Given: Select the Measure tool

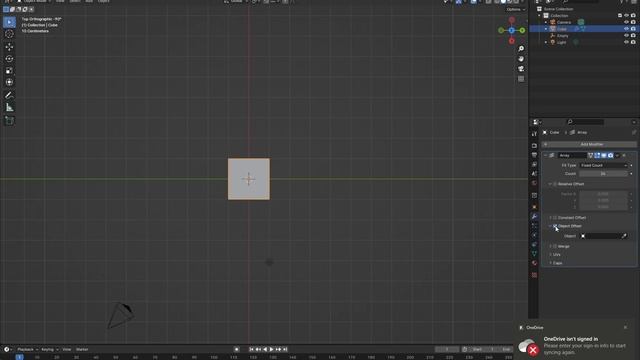Looking at the screenshot, I should point(9,107).
